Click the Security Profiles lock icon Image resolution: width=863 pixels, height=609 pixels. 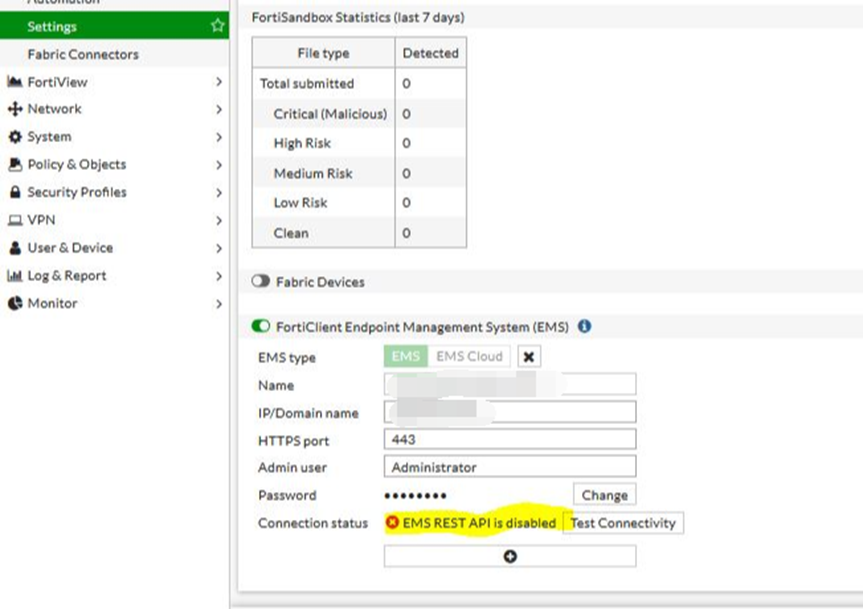coord(15,192)
